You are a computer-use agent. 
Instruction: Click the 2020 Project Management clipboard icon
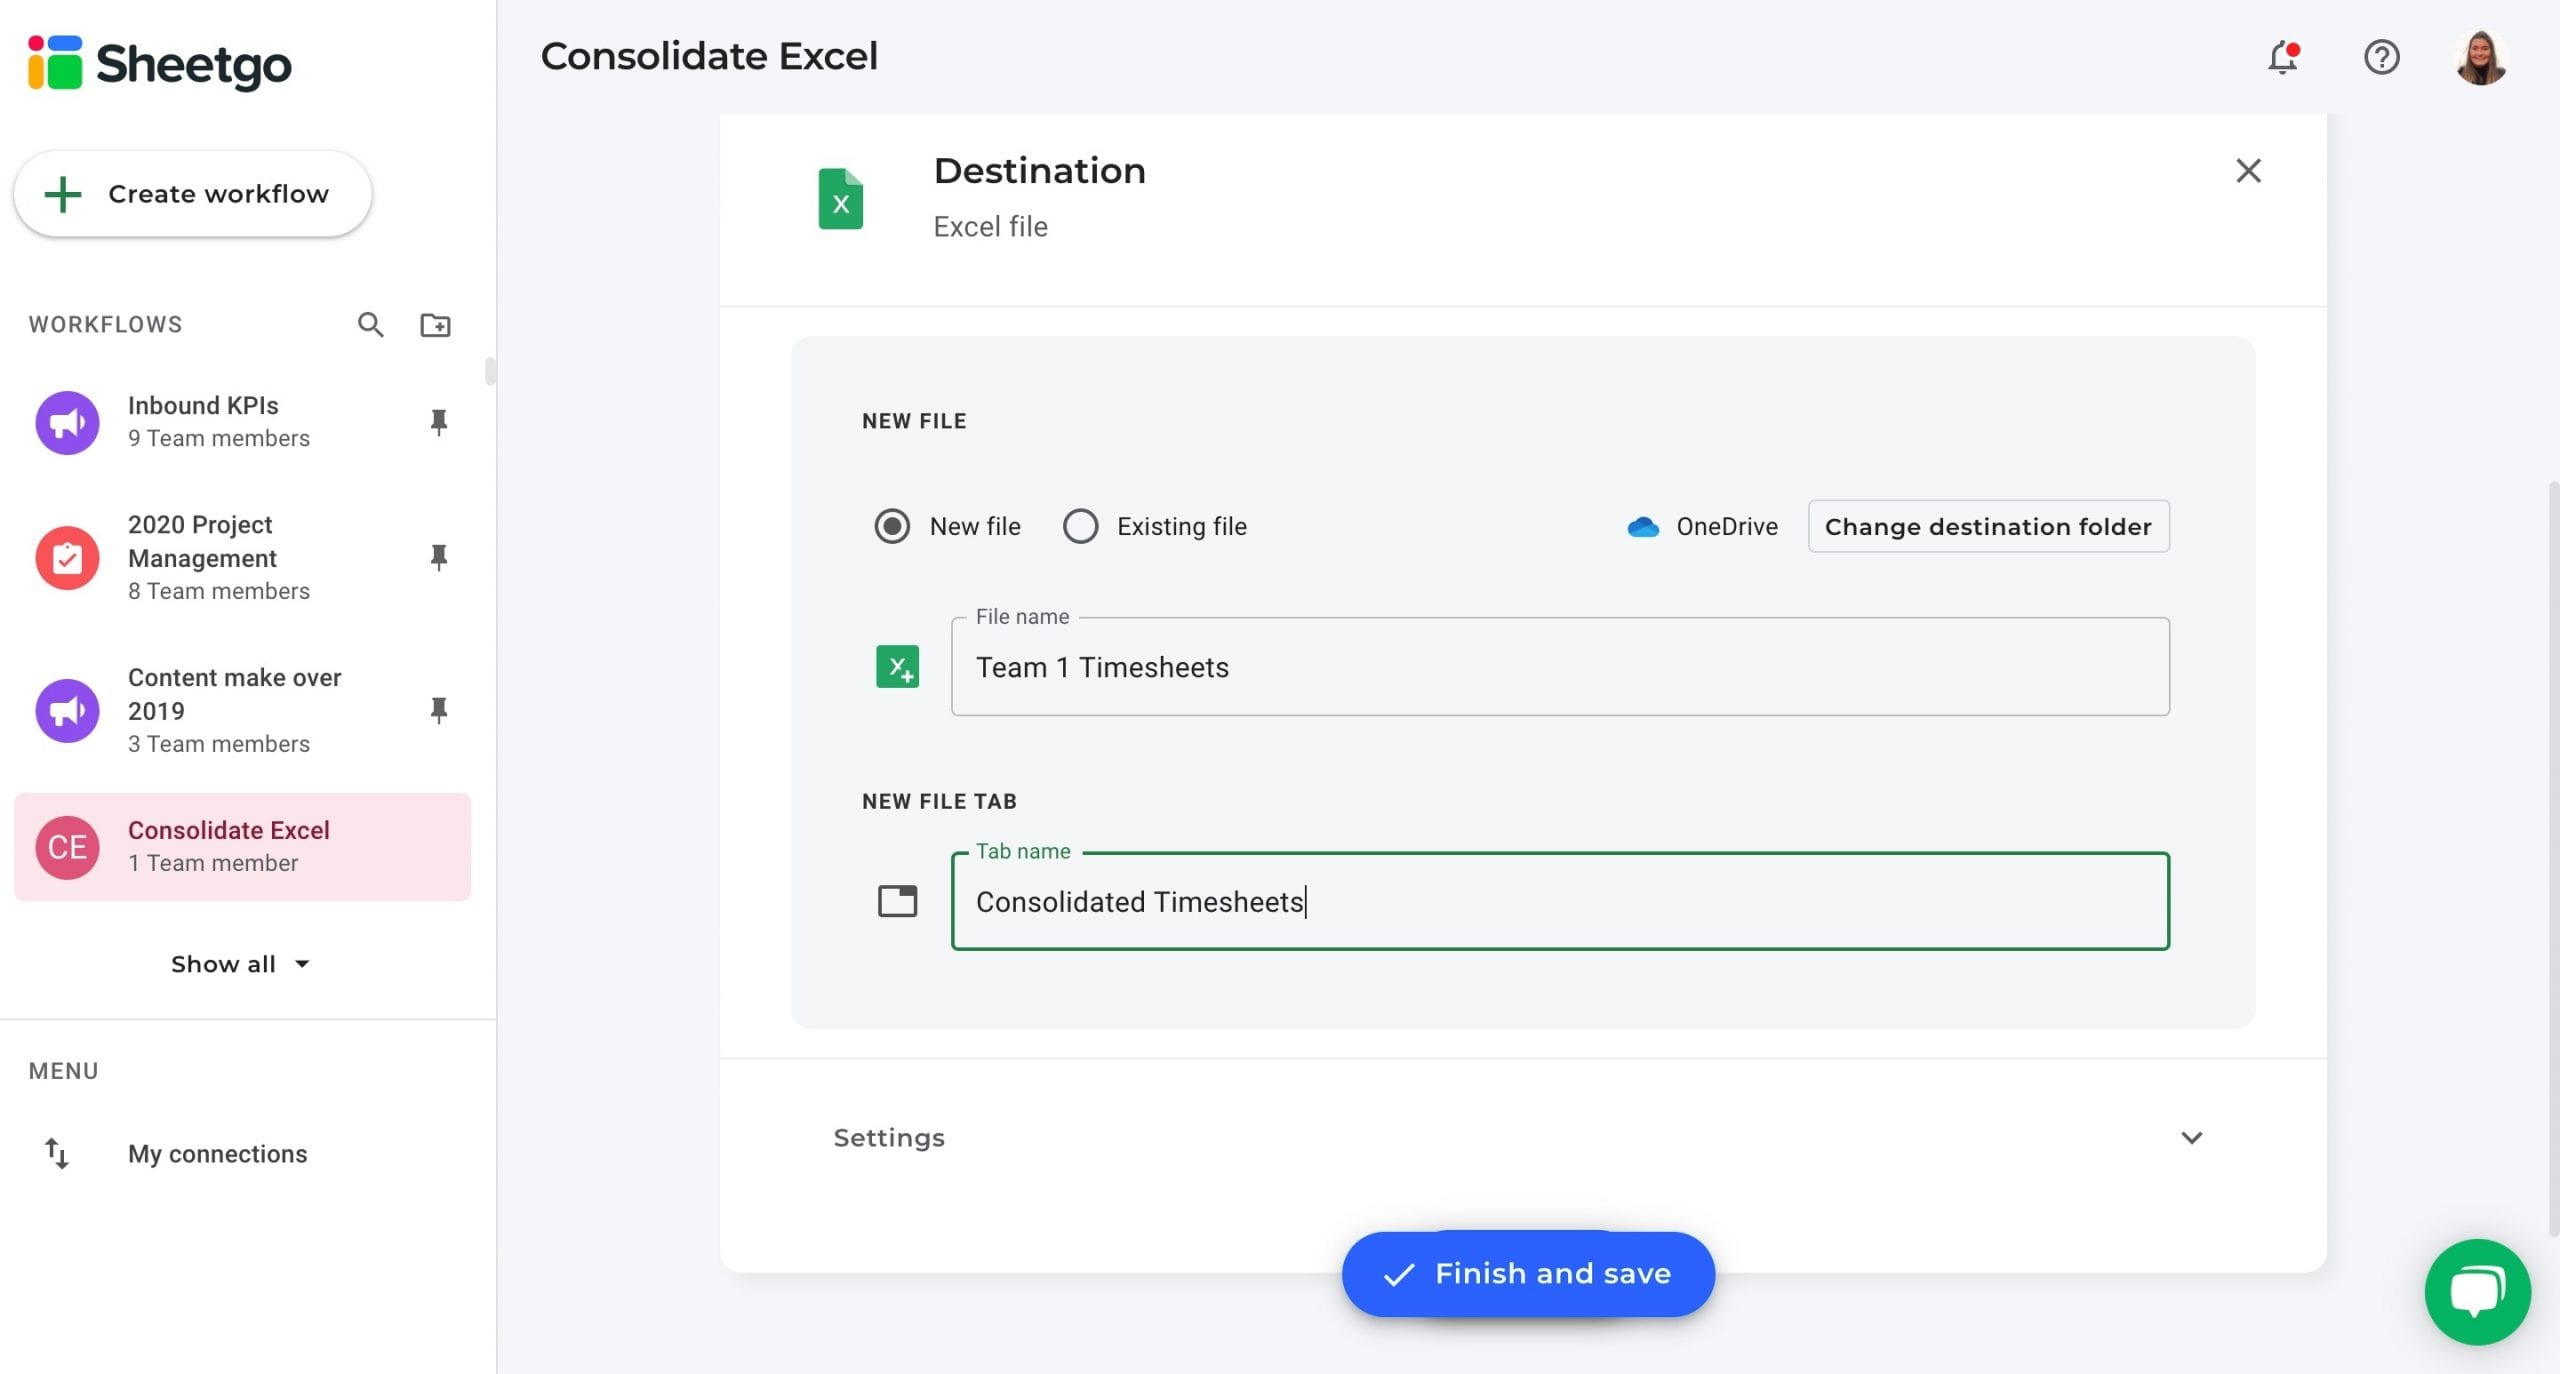coord(67,557)
